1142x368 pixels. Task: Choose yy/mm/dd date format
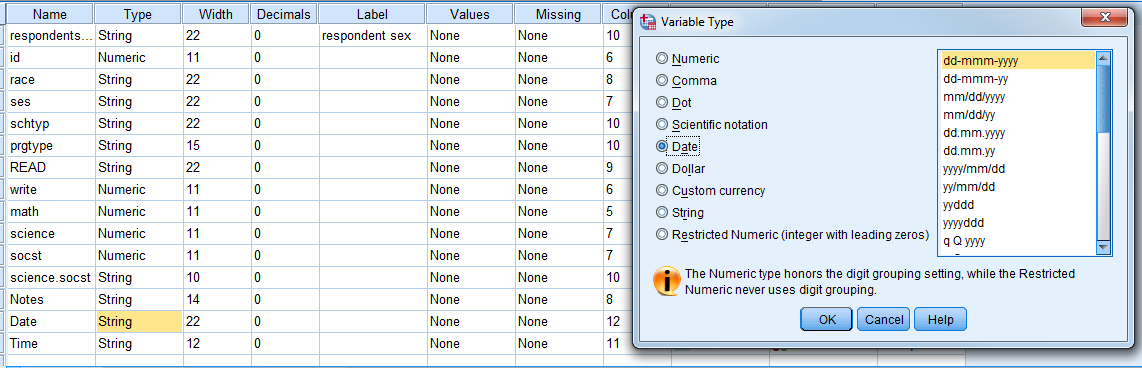1018,187
